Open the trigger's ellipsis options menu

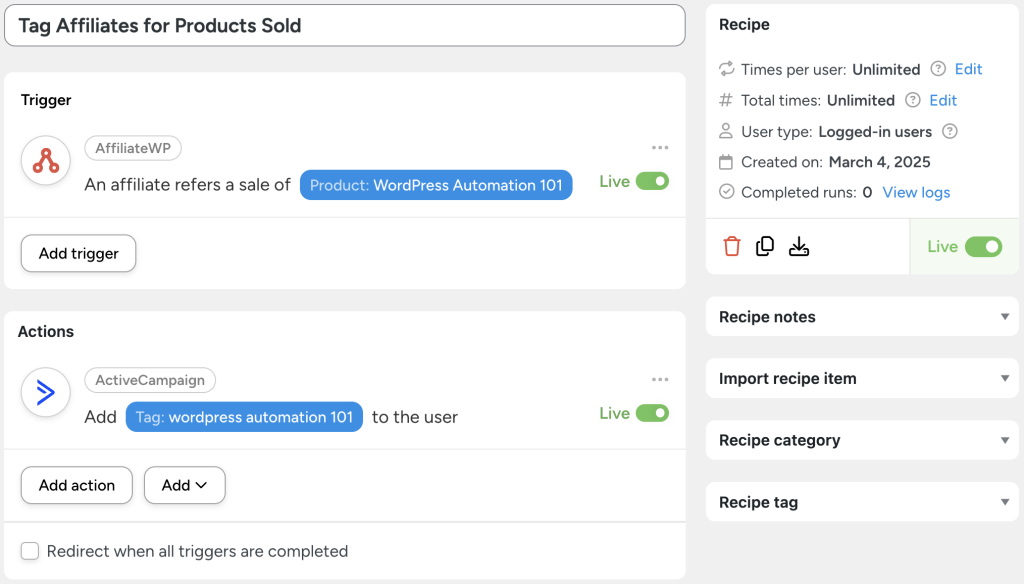(x=660, y=146)
